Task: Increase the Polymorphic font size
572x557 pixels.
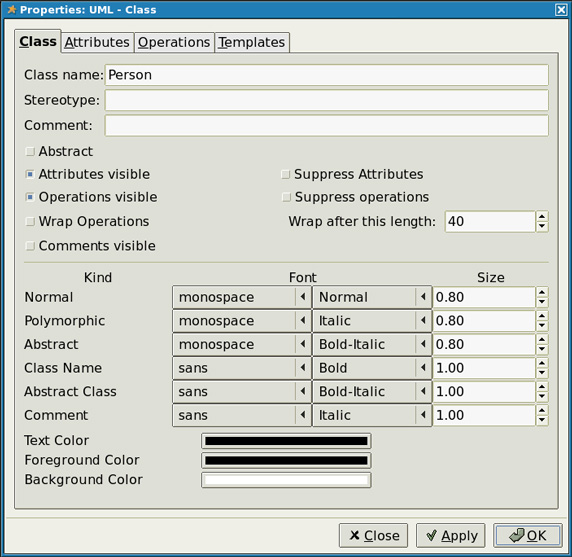Action: (542, 316)
